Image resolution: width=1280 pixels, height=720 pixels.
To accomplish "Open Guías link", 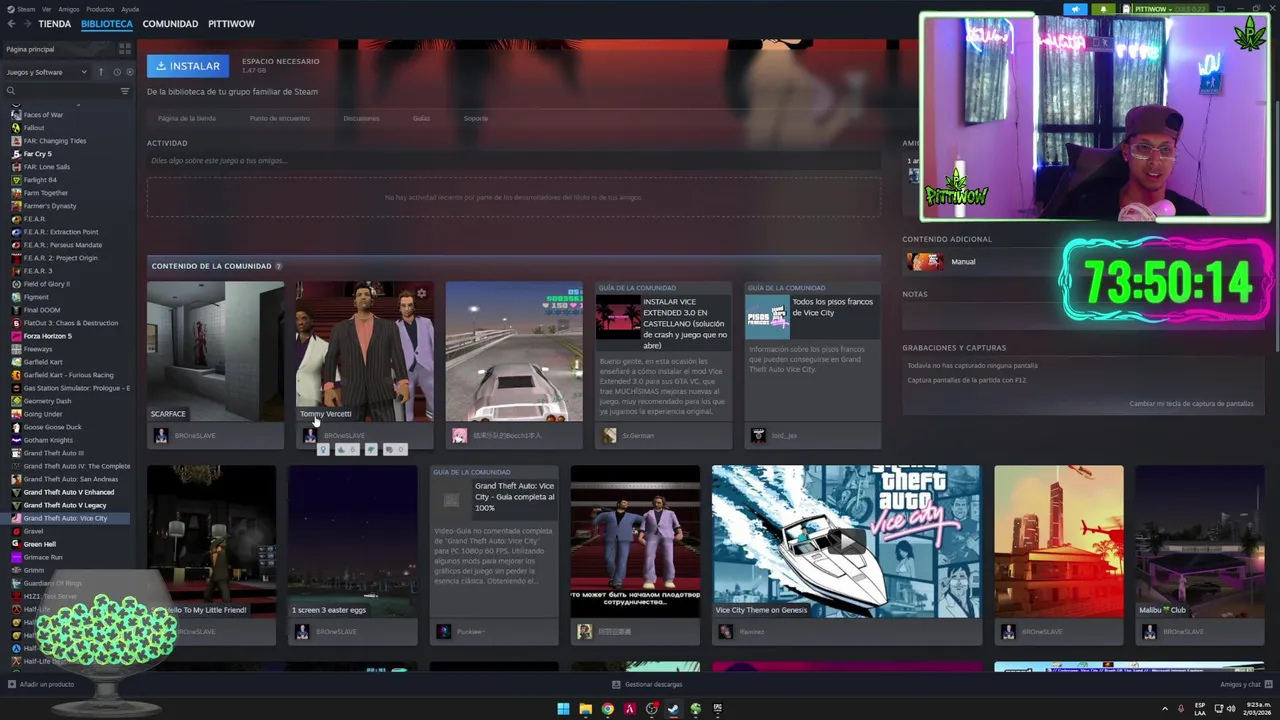I will click(421, 118).
